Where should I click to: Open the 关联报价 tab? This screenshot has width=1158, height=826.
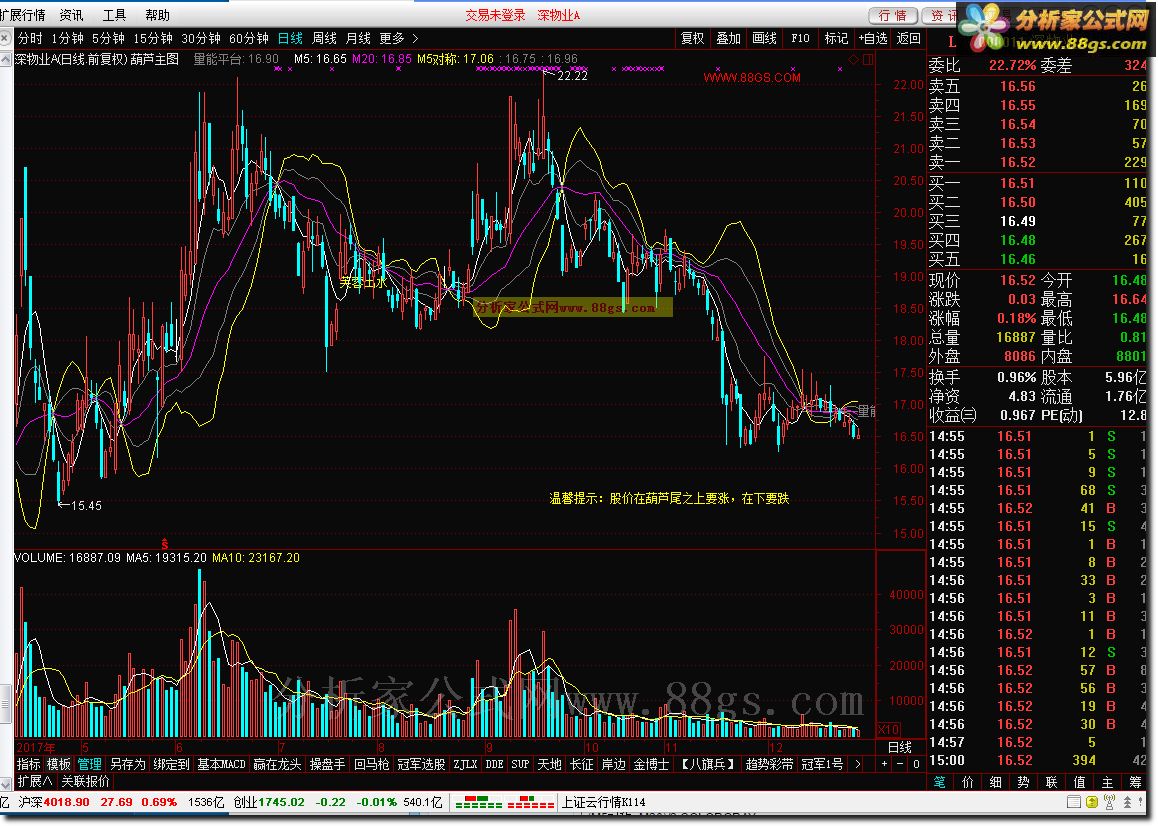pyautogui.click(x=85, y=781)
